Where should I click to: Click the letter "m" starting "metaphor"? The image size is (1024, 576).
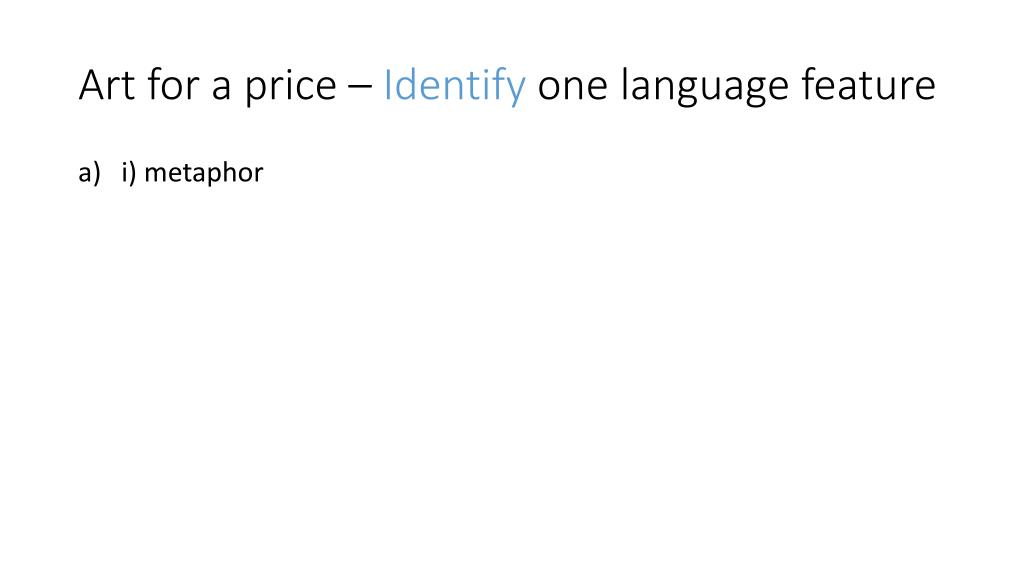coord(155,175)
